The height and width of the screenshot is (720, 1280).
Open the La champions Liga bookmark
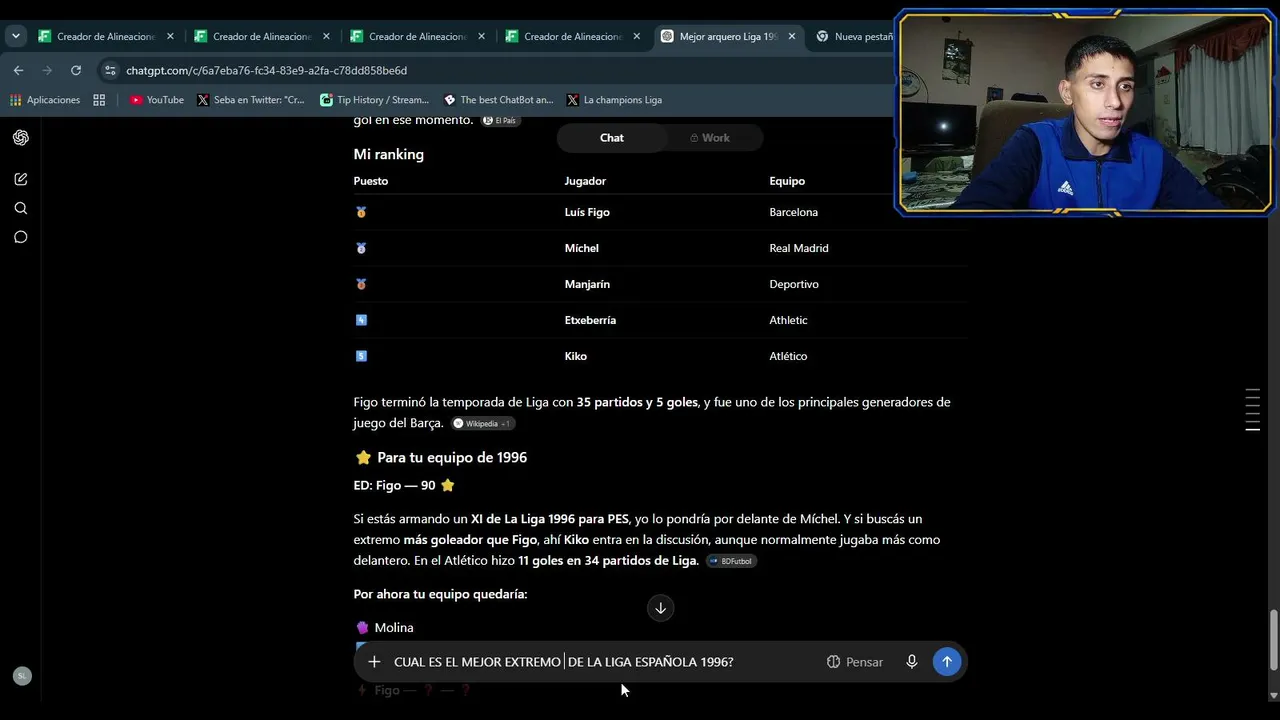point(614,100)
